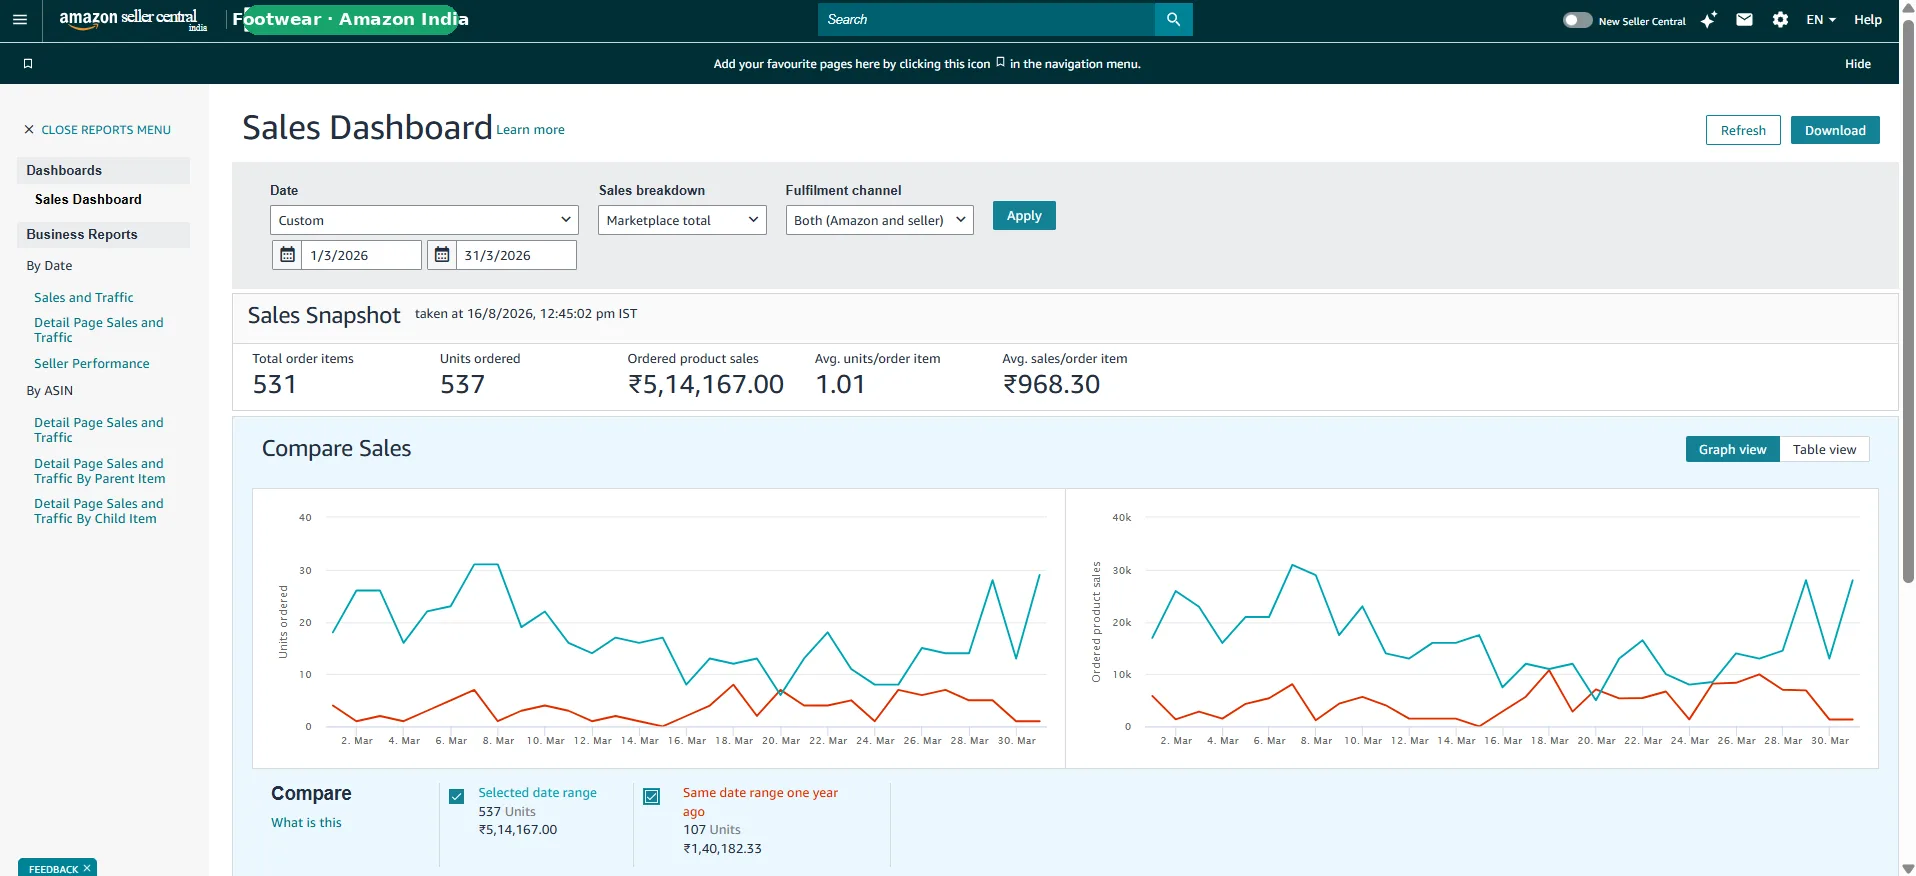Switch to Graph view
The width and height of the screenshot is (1916, 876).
click(x=1732, y=449)
